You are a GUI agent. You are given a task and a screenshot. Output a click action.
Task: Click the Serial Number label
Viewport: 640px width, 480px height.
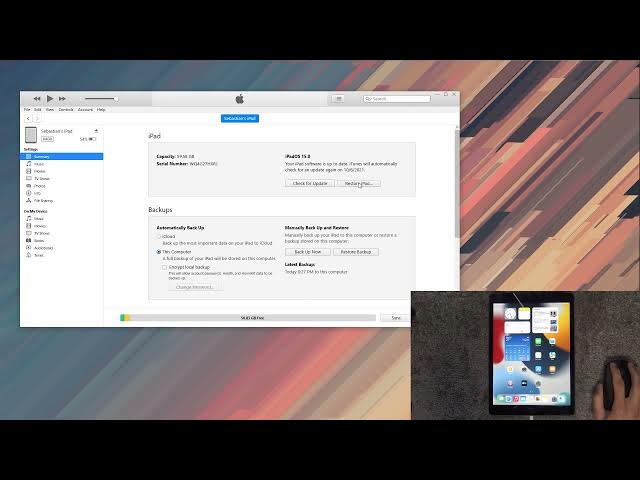tap(172, 164)
